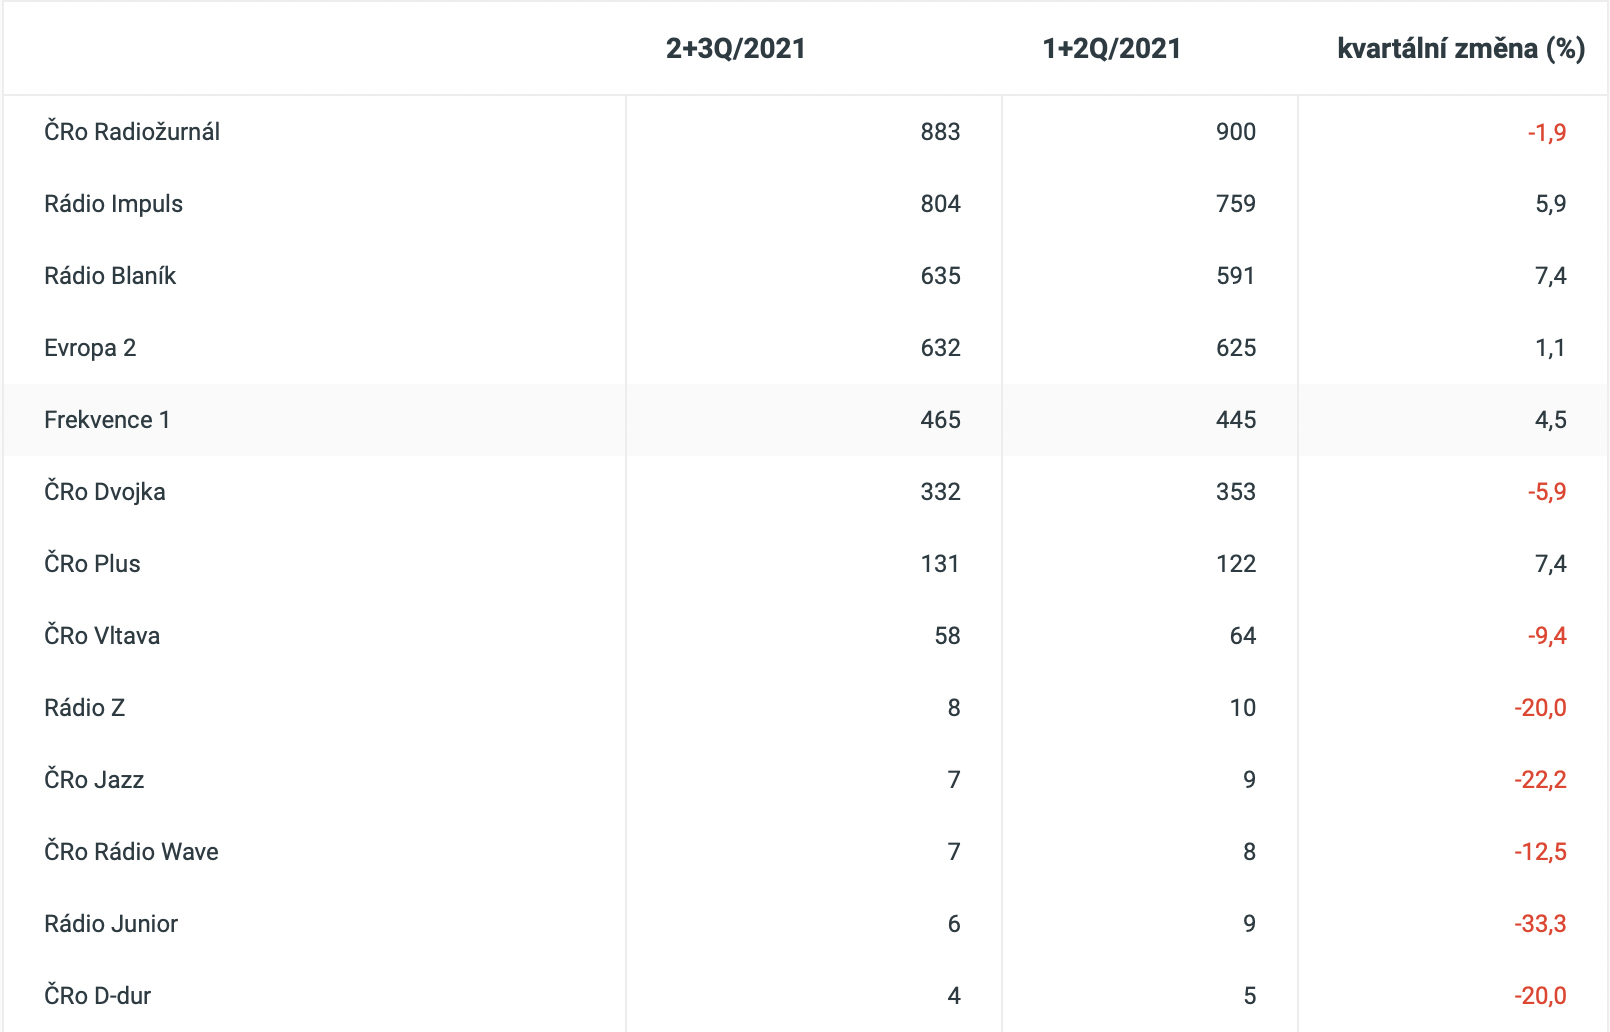Click the Rádio Blaník station name

coord(110,276)
